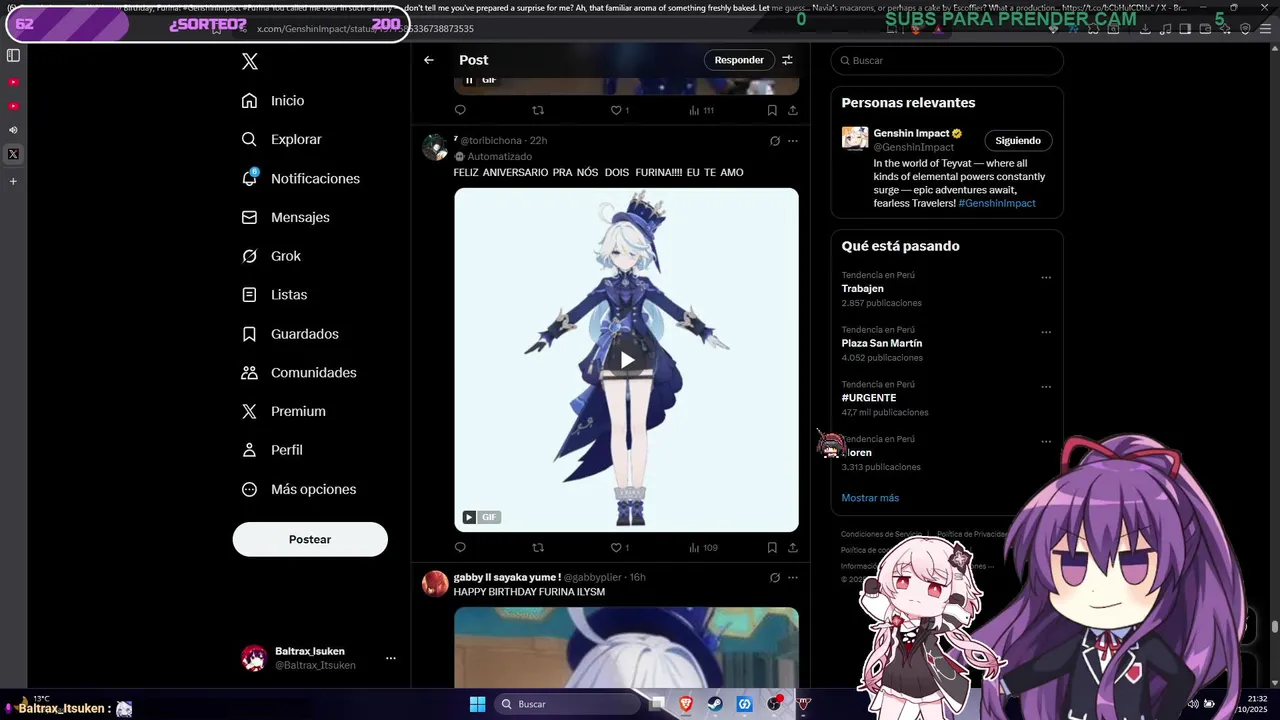Open Grok in the sidebar

tap(272, 257)
